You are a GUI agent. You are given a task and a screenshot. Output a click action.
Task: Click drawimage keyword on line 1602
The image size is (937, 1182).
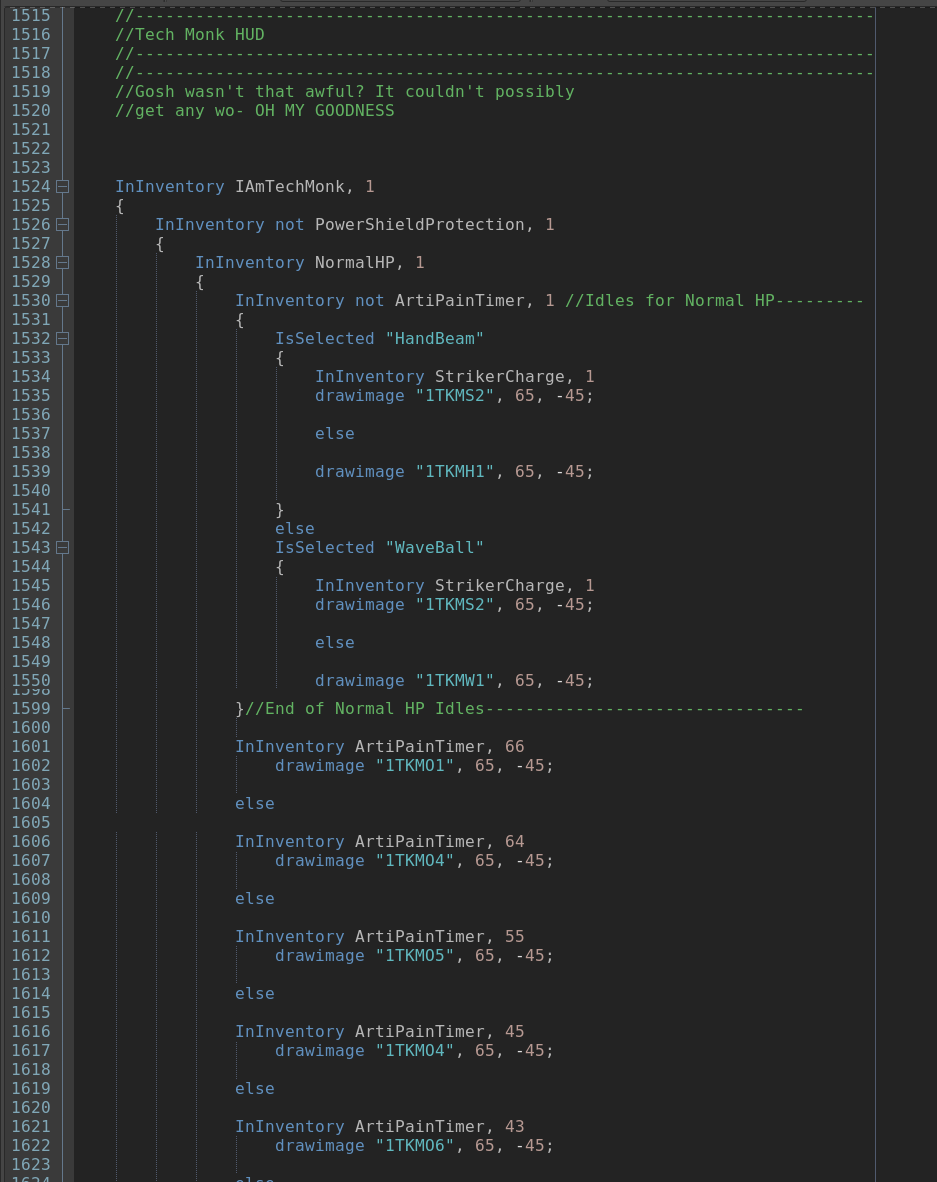click(320, 766)
